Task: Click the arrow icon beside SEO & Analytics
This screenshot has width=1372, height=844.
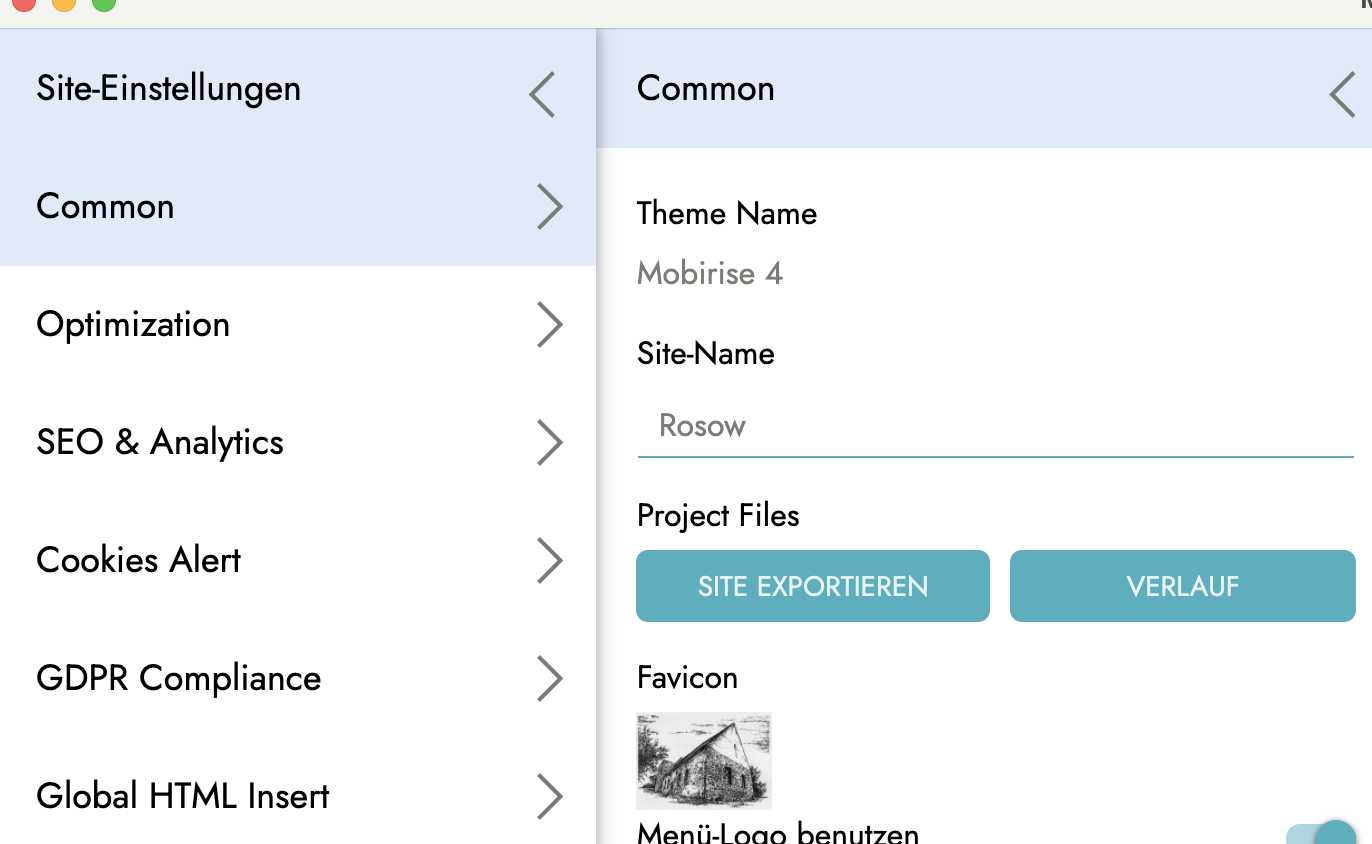Action: tap(549, 443)
